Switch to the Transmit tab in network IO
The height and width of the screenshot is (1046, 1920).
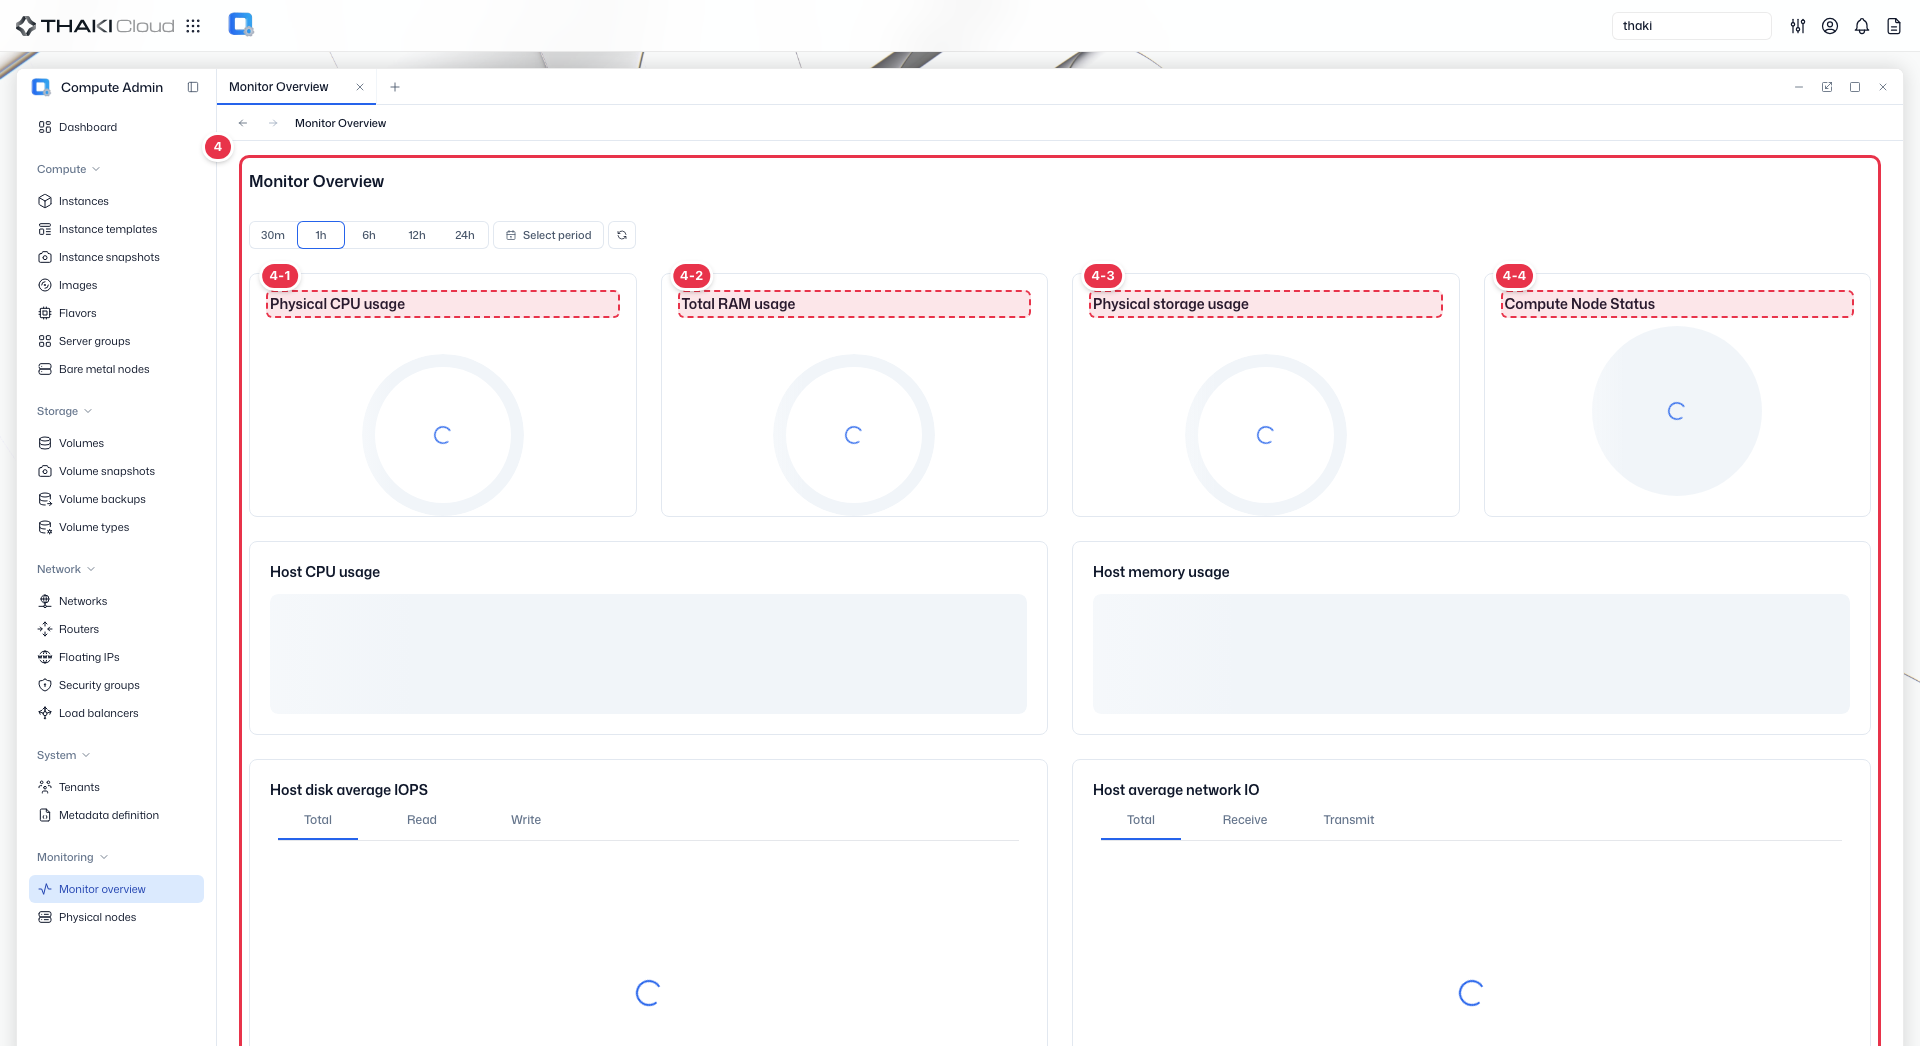1349,820
